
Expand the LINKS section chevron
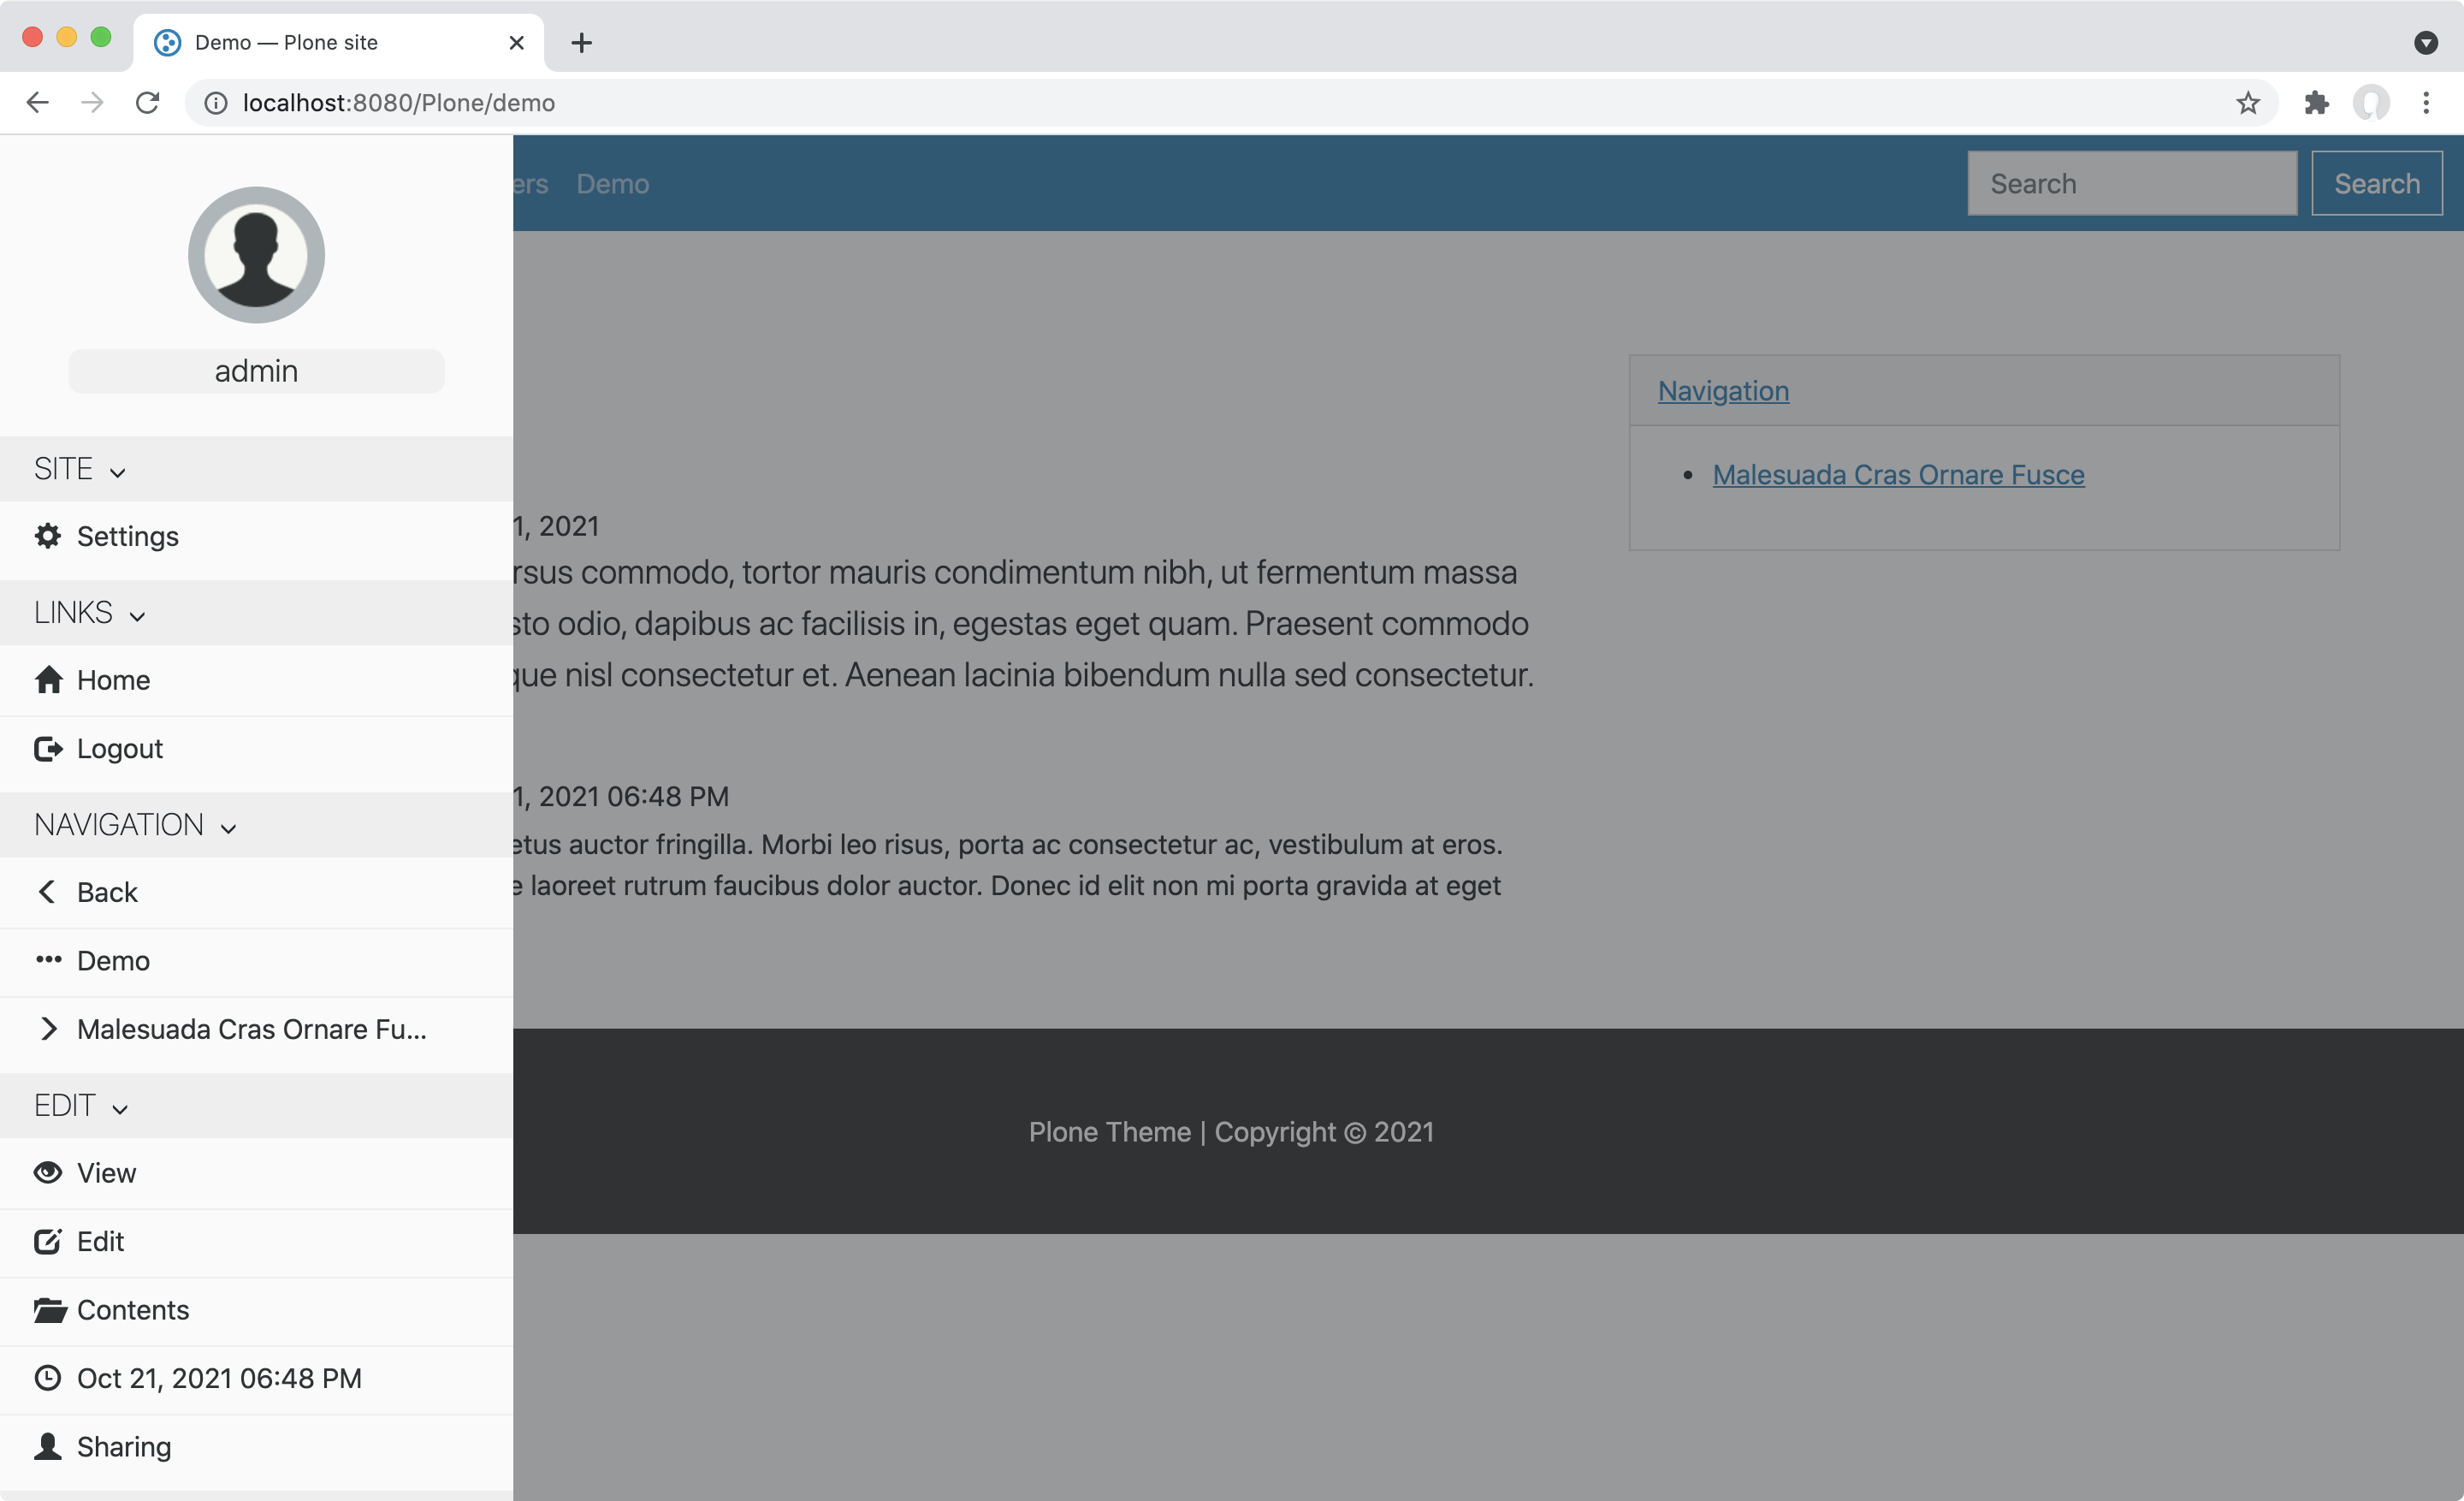pyautogui.click(x=137, y=614)
